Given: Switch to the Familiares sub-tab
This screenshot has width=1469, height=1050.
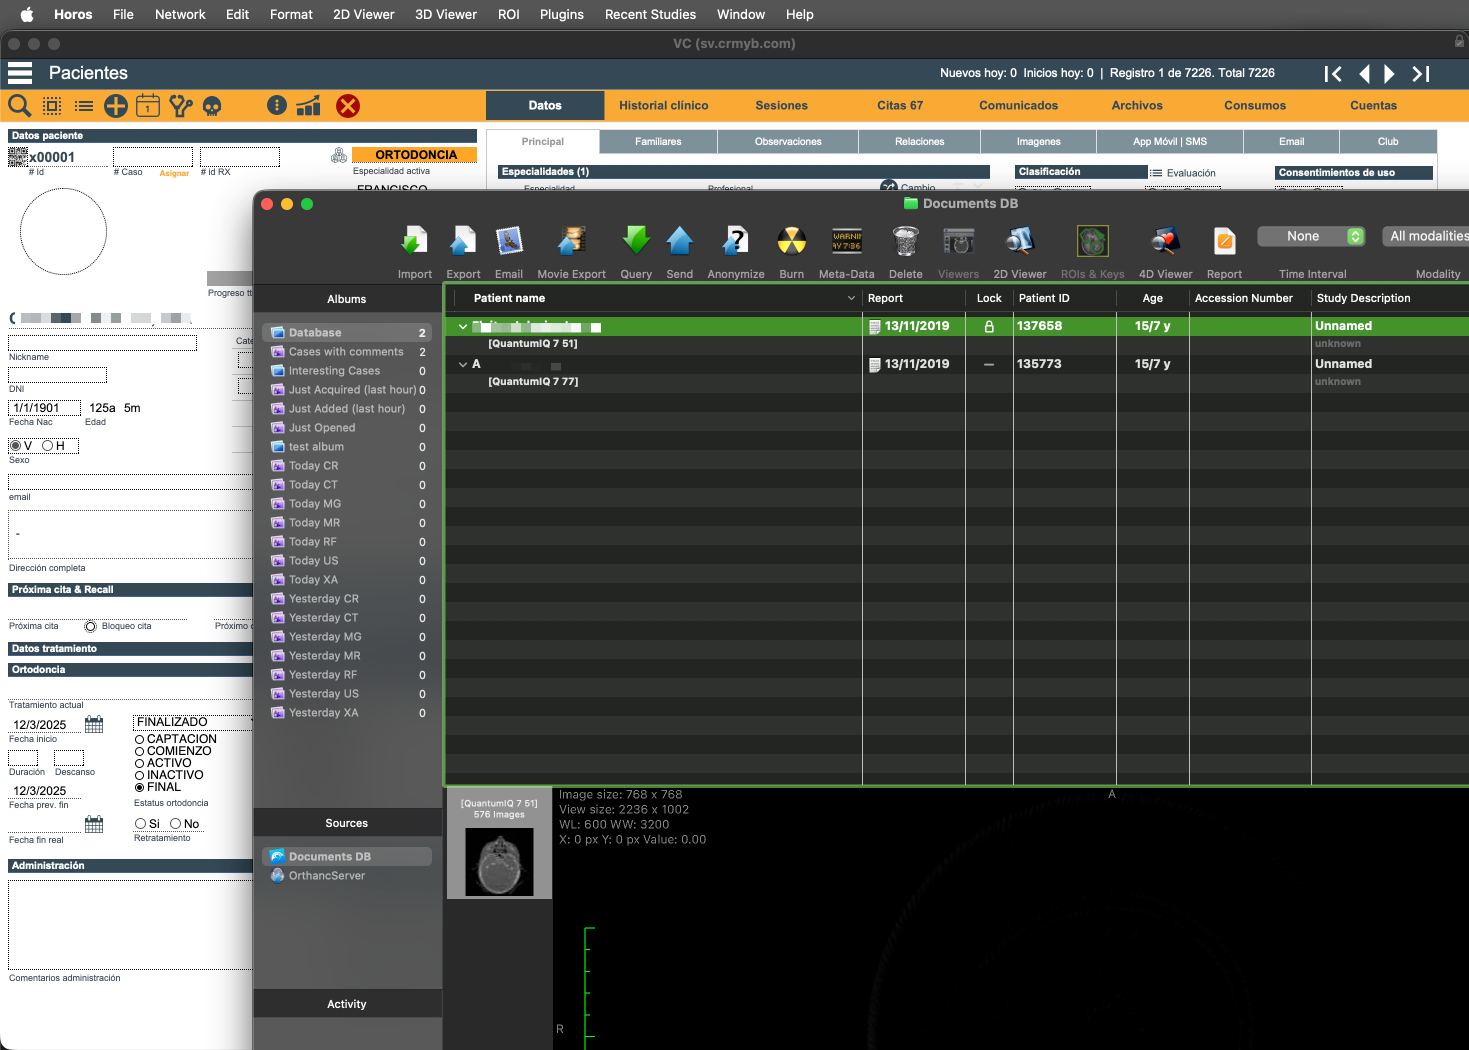Looking at the screenshot, I should 658,142.
